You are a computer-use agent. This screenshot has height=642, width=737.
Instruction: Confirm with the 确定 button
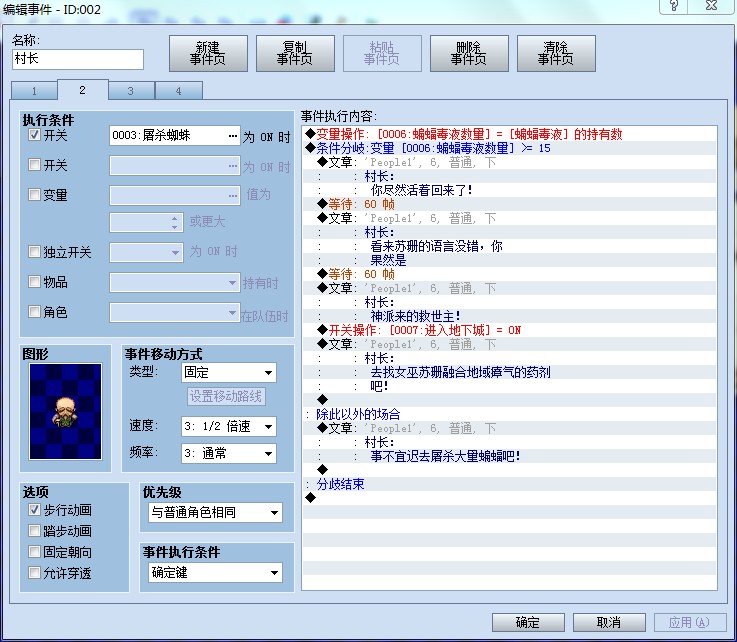528,622
